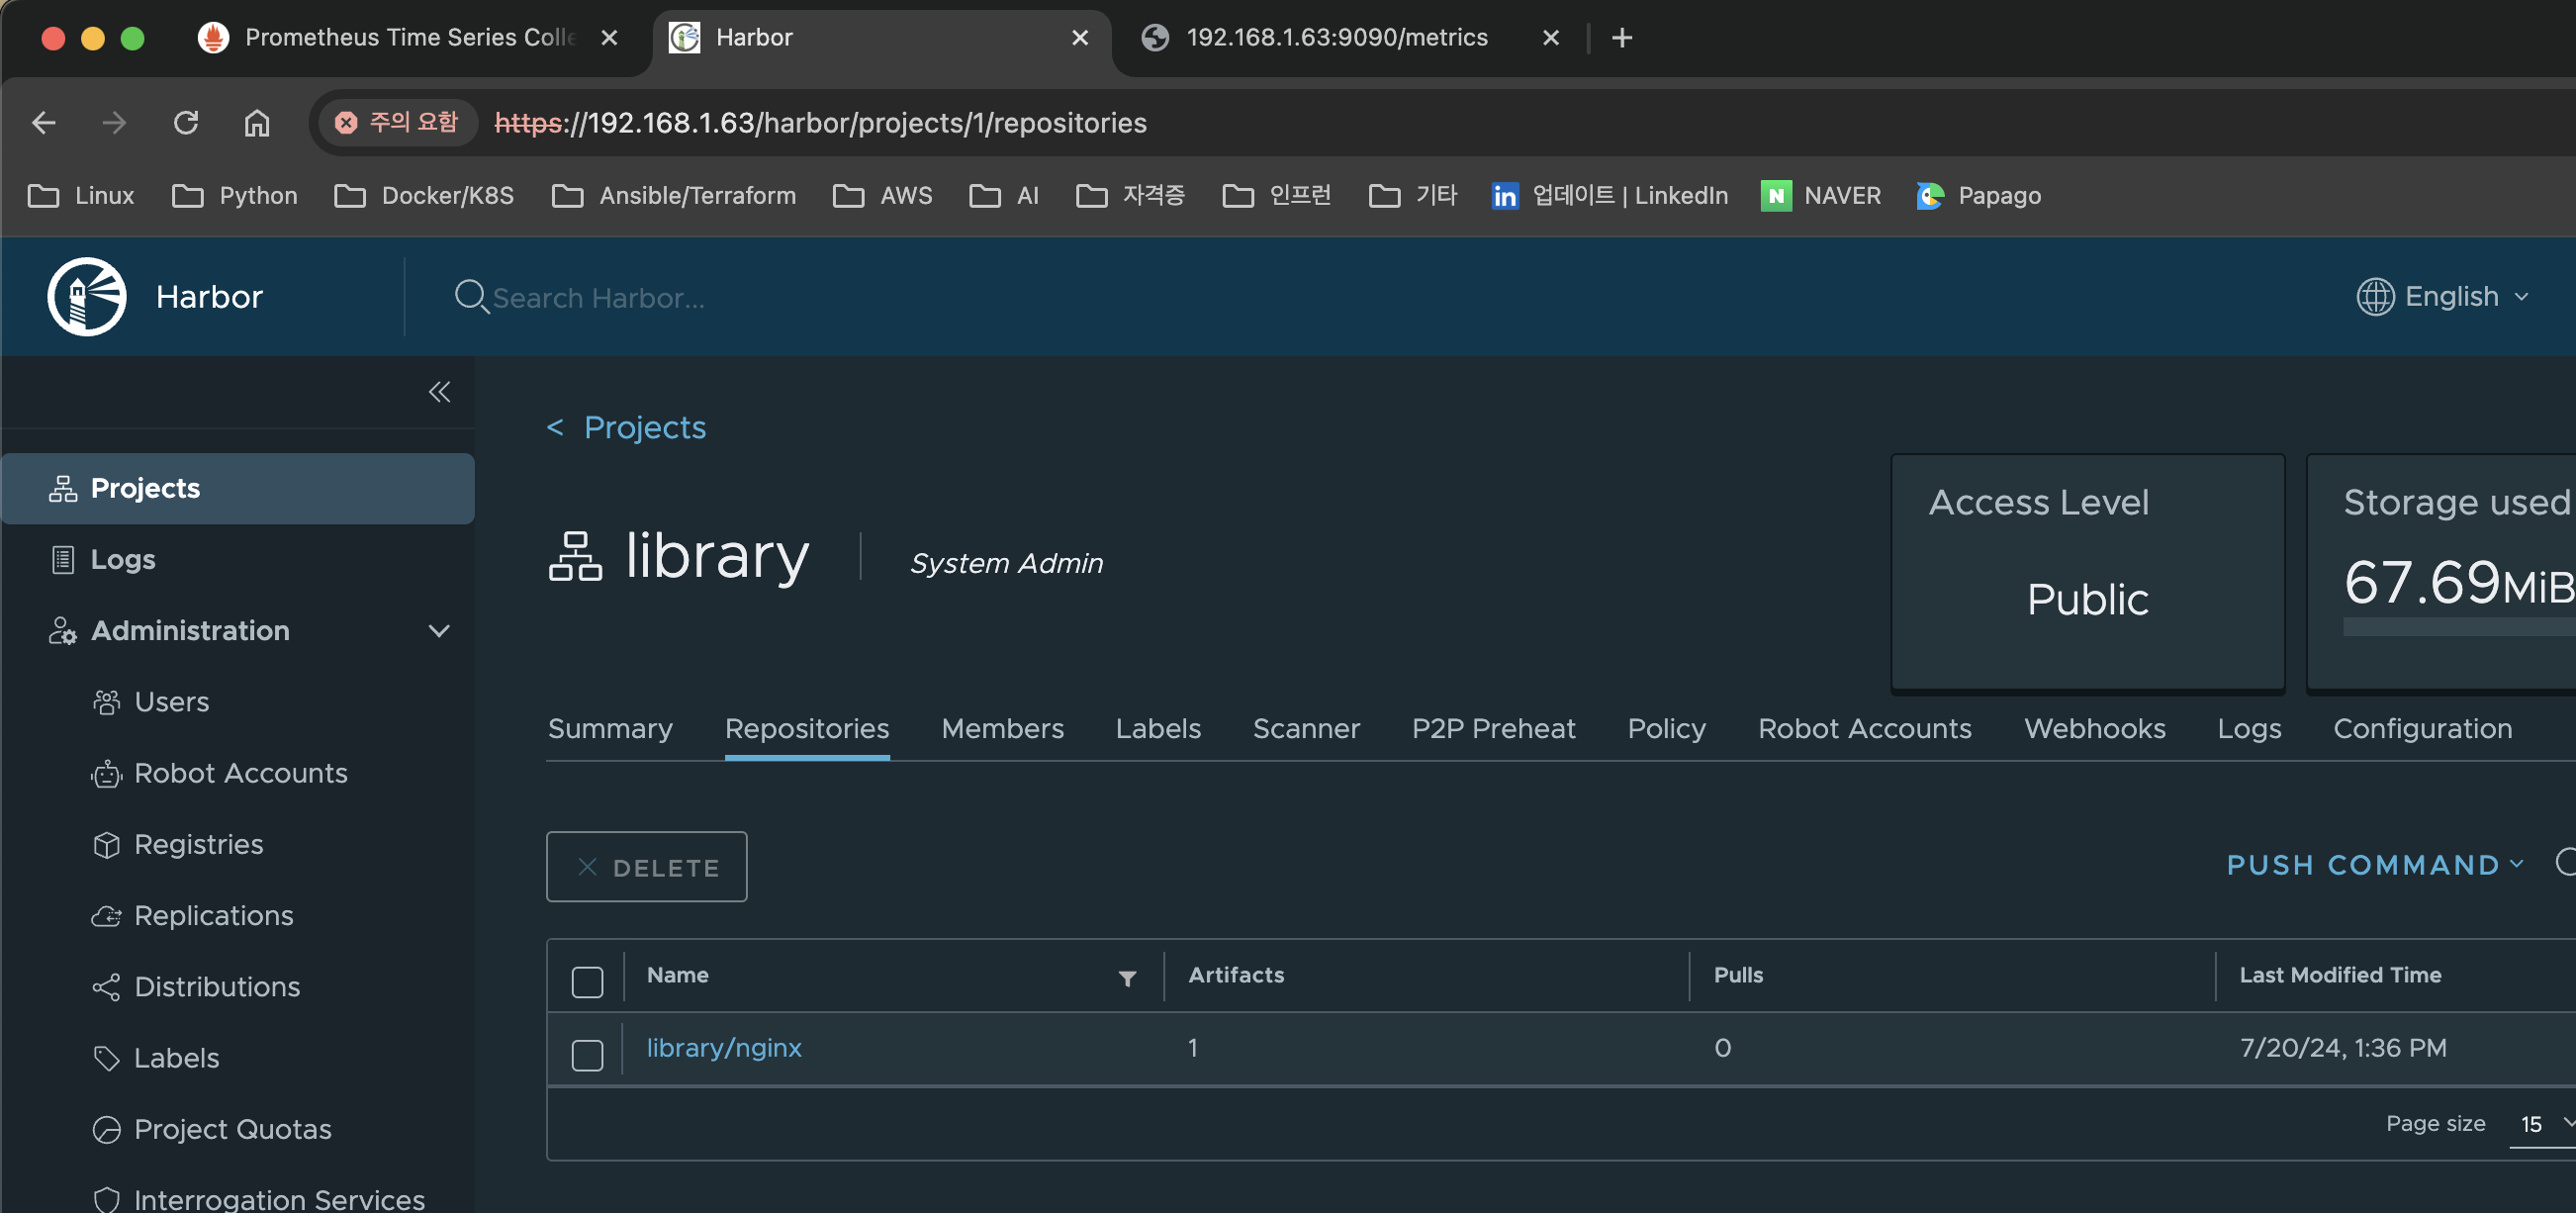Click the Harbor lighthouse logo

pyautogui.click(x=87, y=297)
